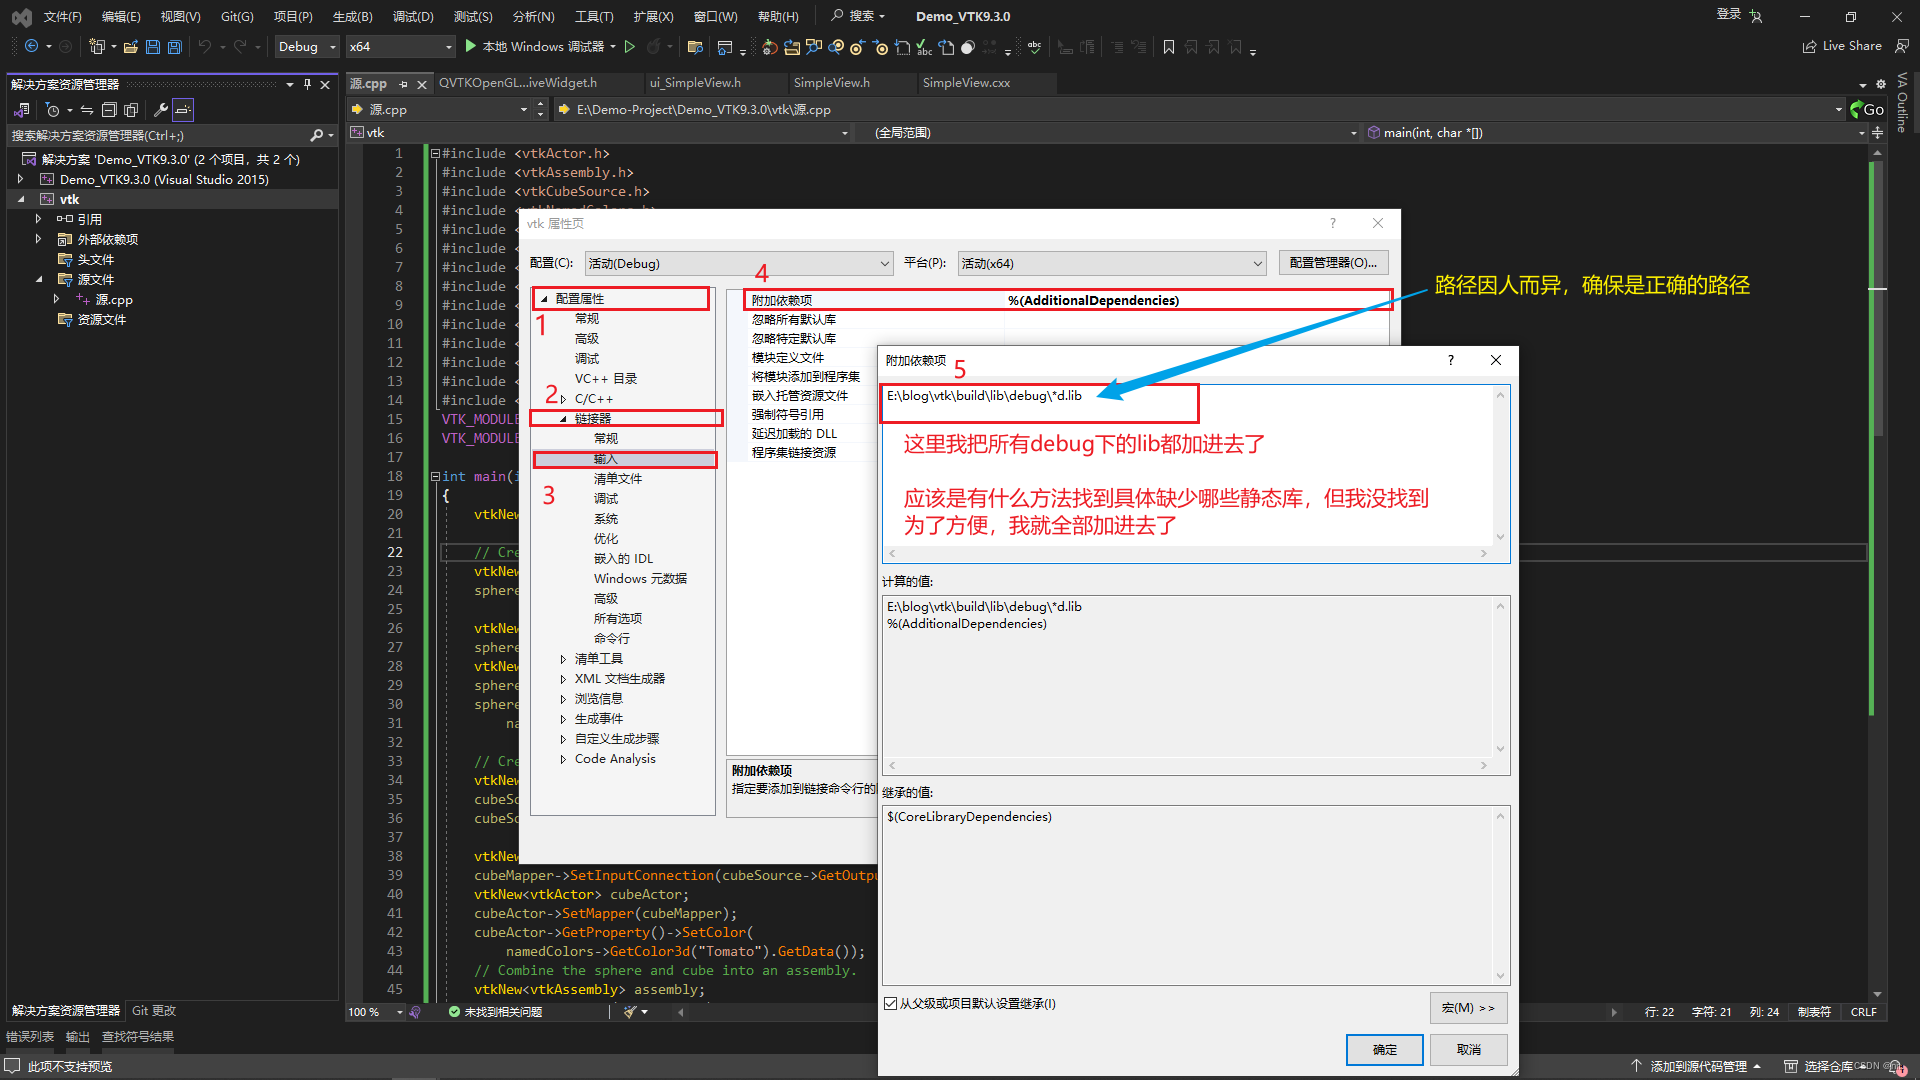Click the Open File toolbar icon
Image resolution: width=1920 pixels, height=1080 pixels.
tap(131, 46)
